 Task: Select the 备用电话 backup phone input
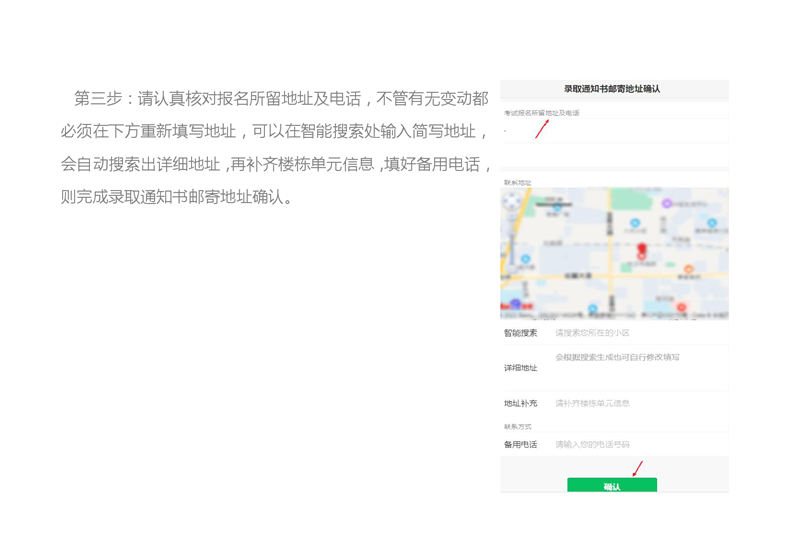[x=640, y=444]
